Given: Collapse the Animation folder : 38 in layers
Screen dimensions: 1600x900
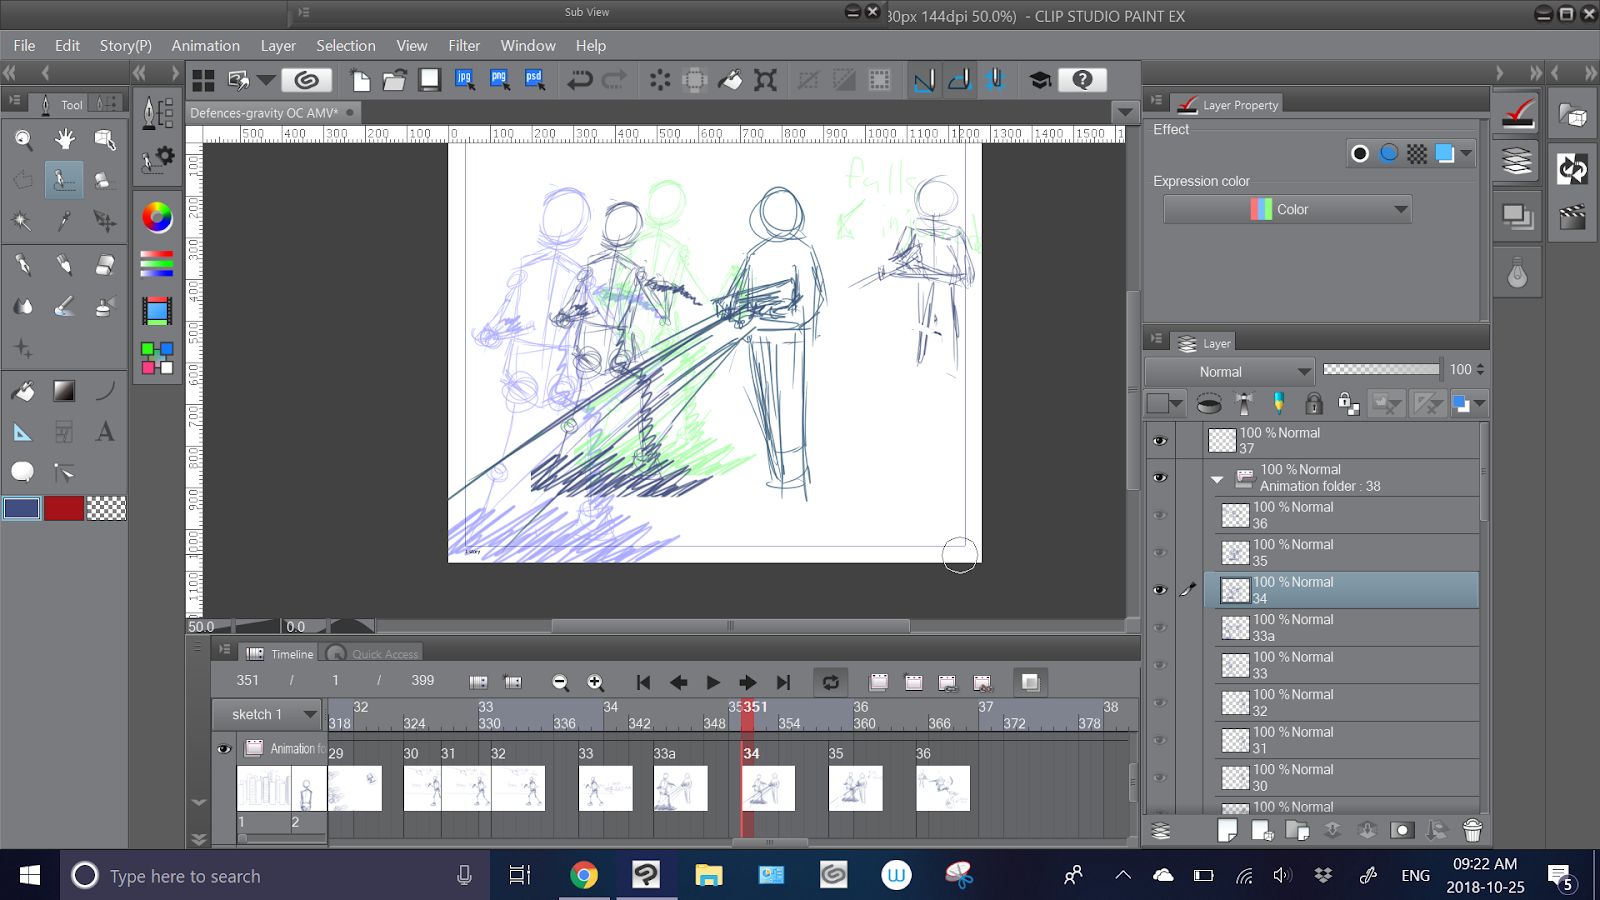Looking at the screenshot, I should [x=1217, y=479].
